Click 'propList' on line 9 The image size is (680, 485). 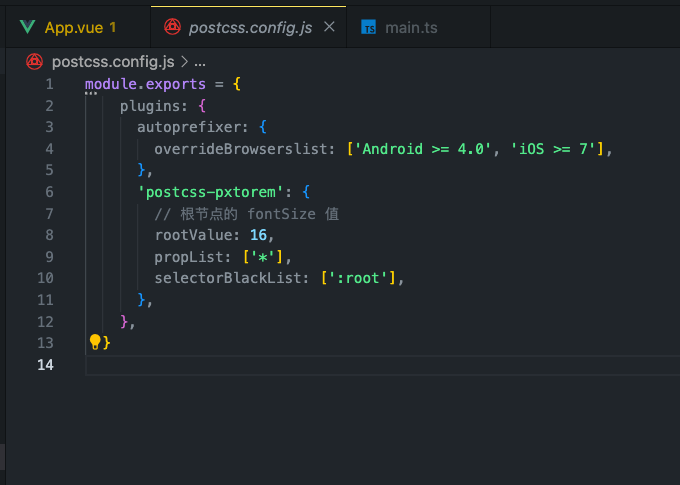(189, 257)
